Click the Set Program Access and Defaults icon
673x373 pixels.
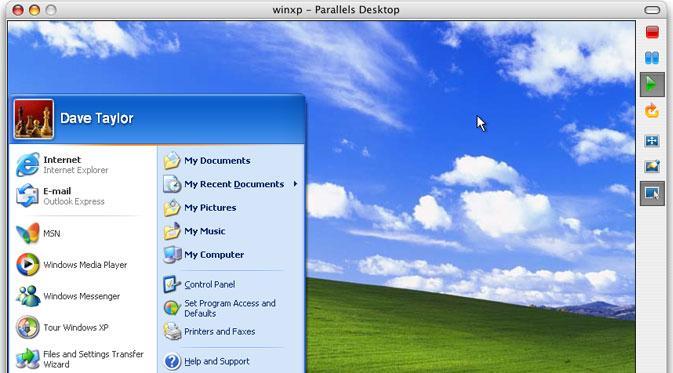point(172,308)
